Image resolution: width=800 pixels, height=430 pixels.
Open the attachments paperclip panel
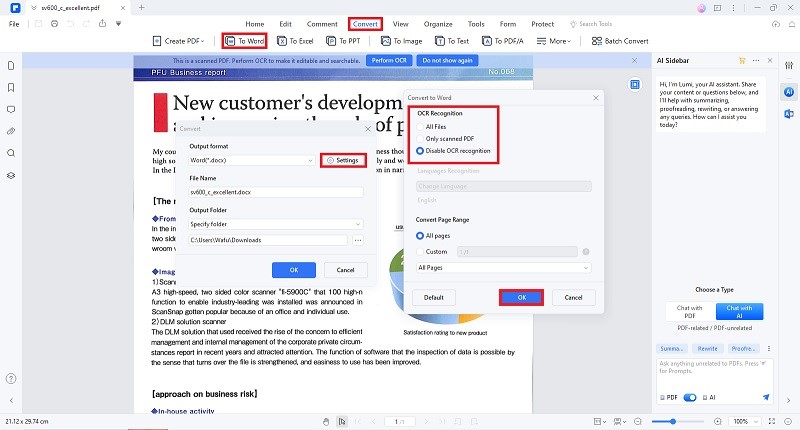point(11,131)
